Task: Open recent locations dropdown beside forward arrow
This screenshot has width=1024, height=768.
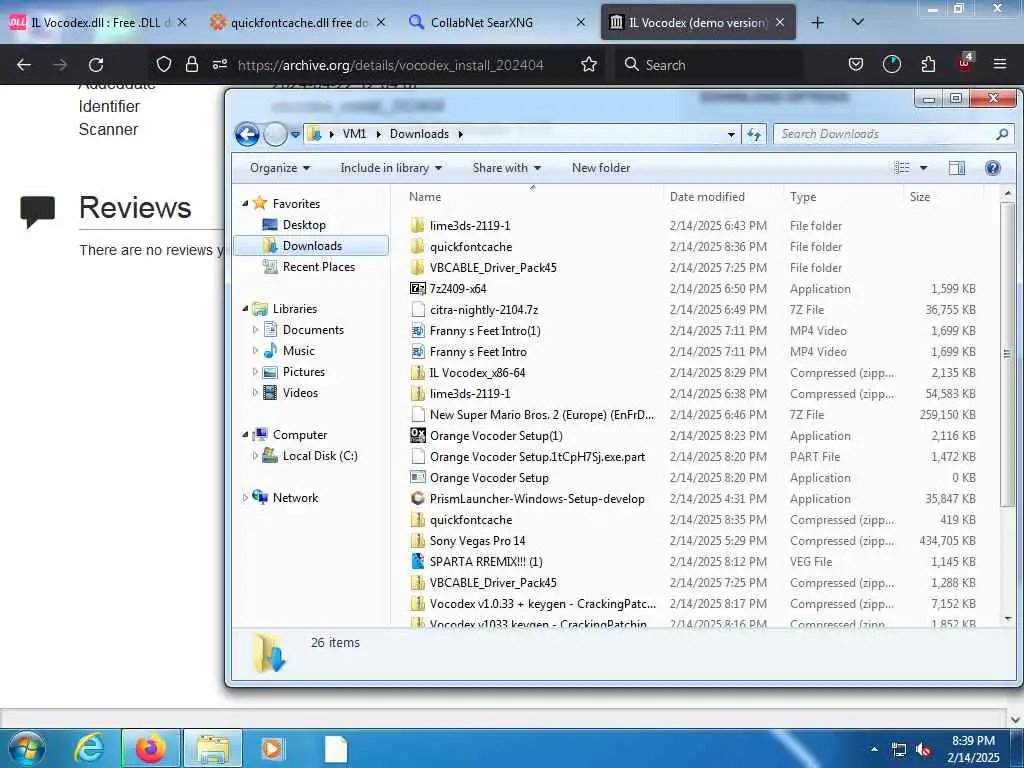Action: (x=295, y=135)
